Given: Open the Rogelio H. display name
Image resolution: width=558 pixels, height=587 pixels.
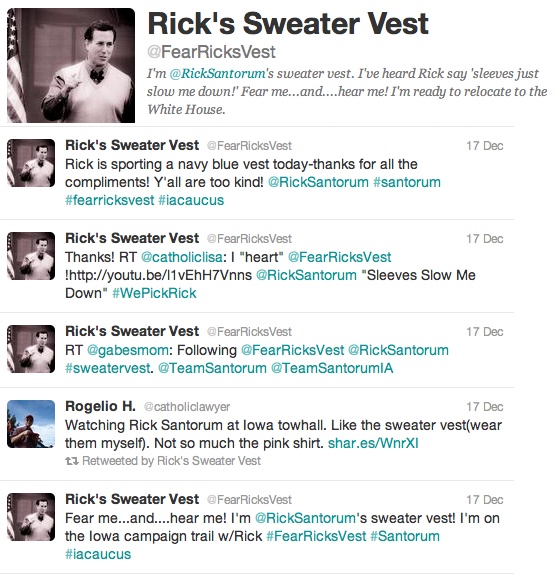Looking at the screenshot, I should (x=100, y=406).
